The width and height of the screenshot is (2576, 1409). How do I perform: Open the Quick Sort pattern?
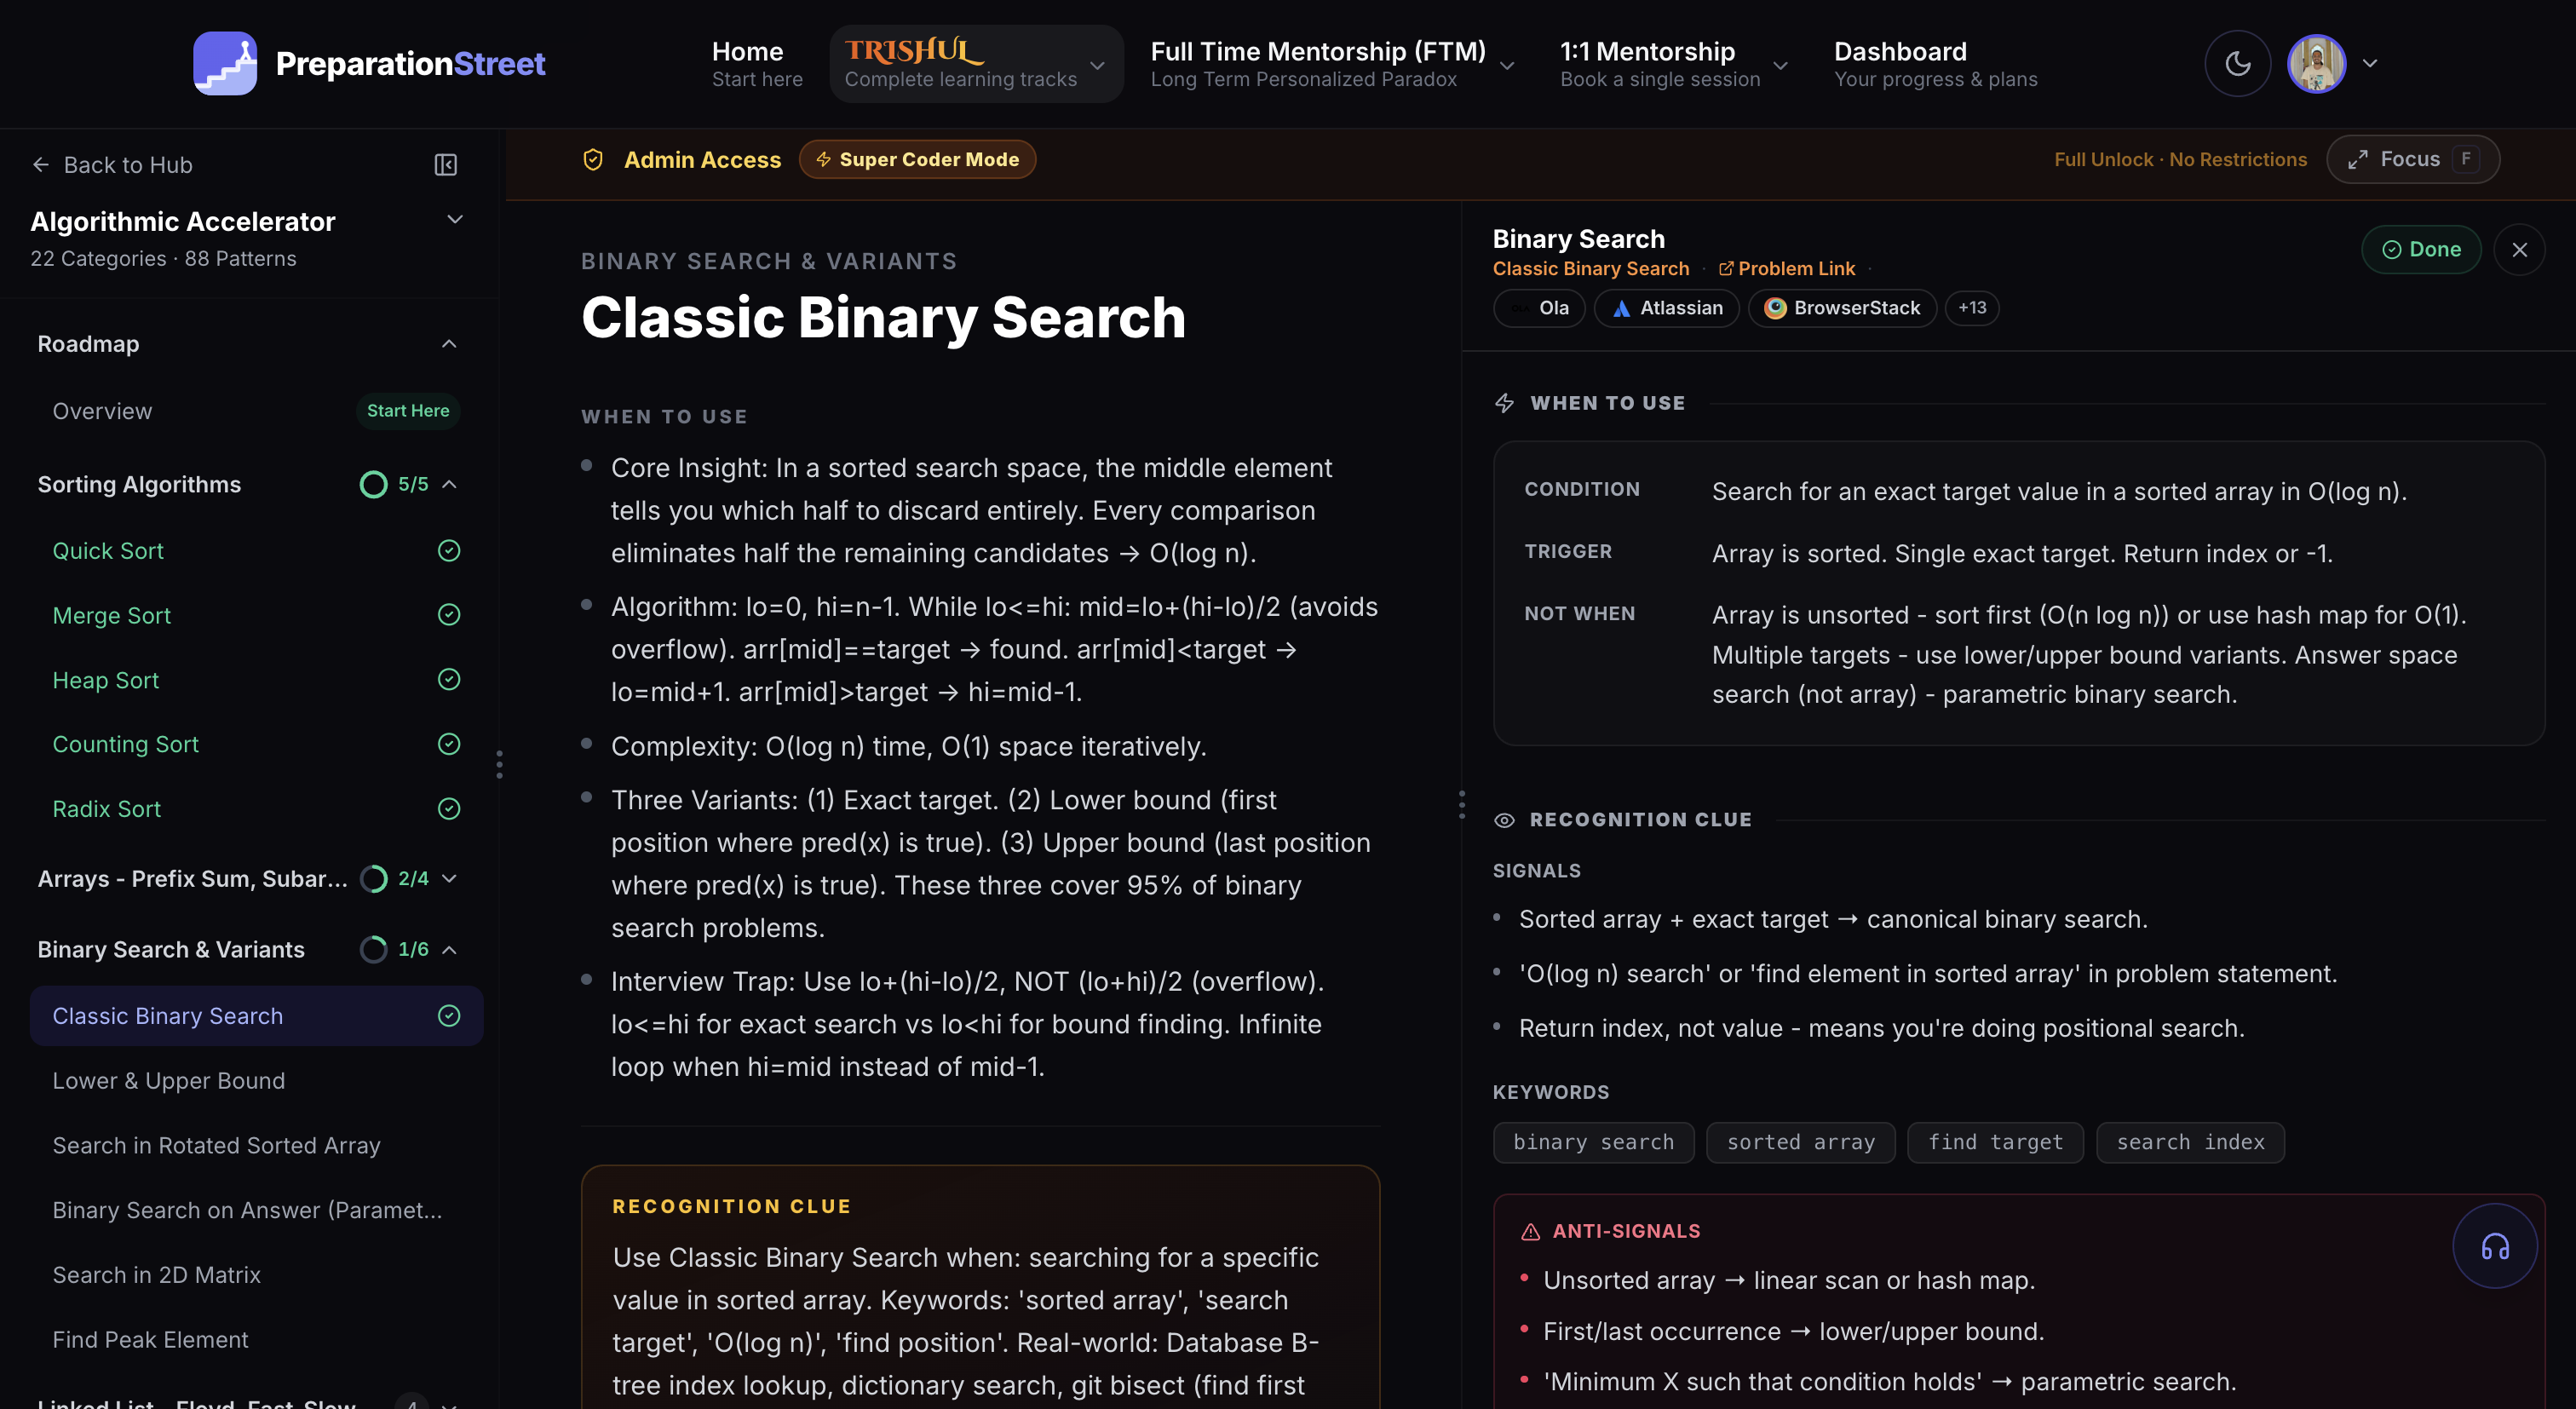[108, 551]
